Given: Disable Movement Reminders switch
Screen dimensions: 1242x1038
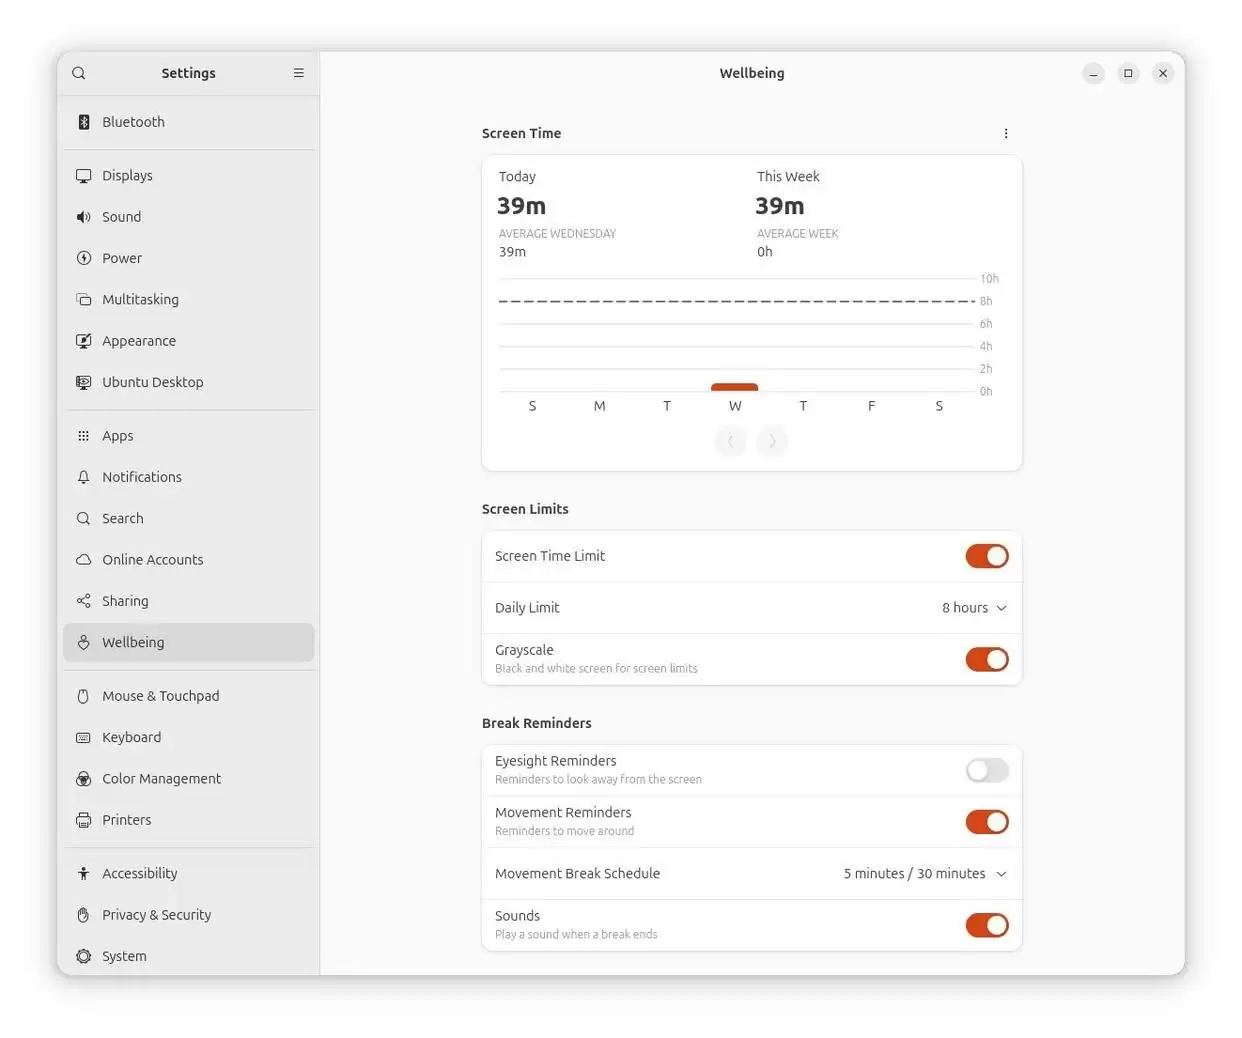Looking at the screenshot, I should 987,822.
